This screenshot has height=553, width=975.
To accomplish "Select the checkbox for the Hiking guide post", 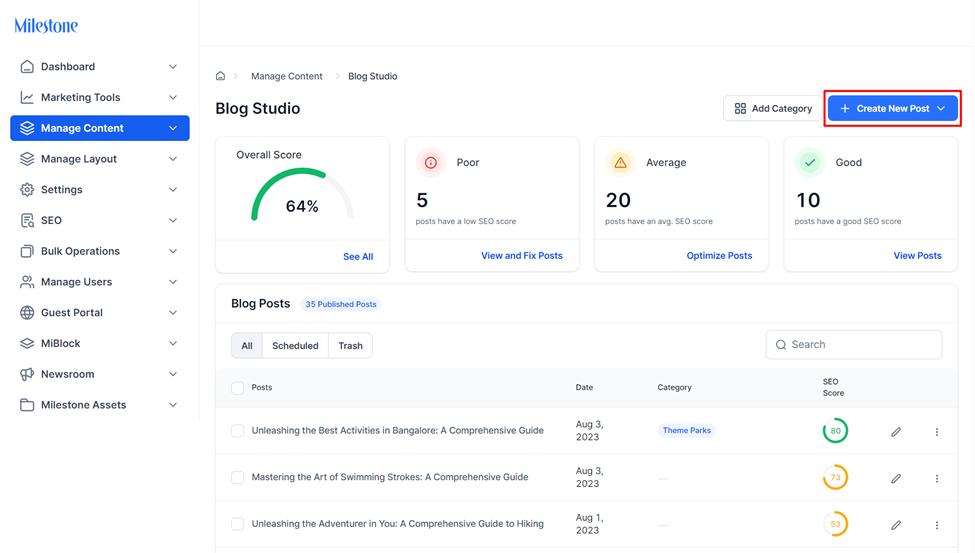I will (x=238, y=524).
